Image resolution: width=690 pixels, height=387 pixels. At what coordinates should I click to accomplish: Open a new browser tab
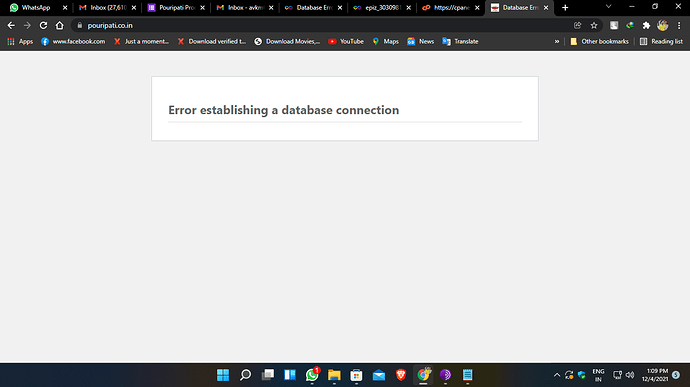click(565, 7)
